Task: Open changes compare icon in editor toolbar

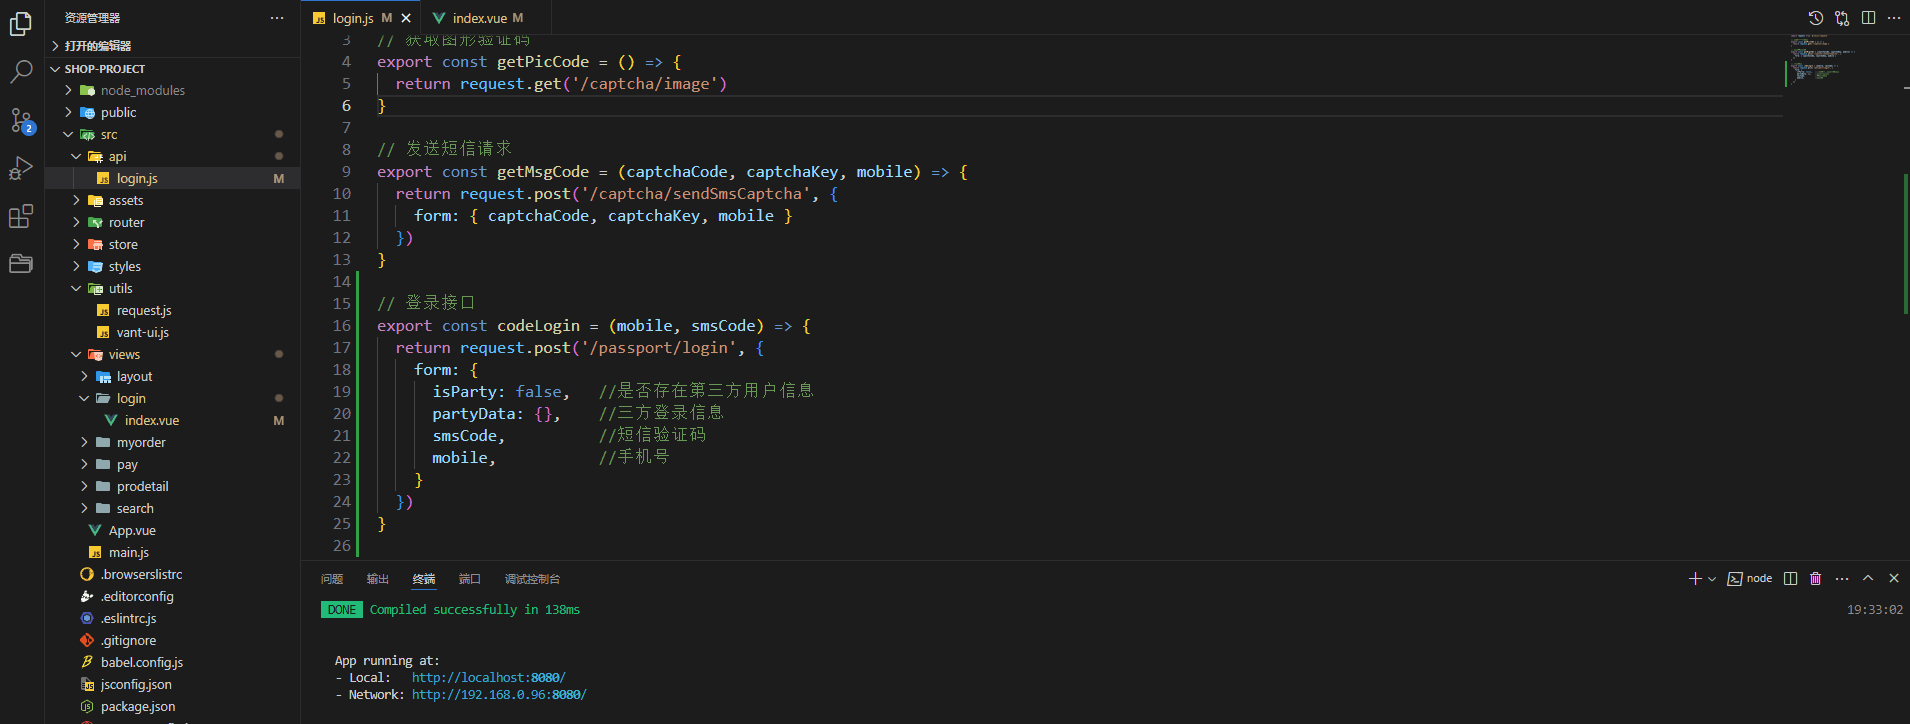Action: (x=1842, y=18)
